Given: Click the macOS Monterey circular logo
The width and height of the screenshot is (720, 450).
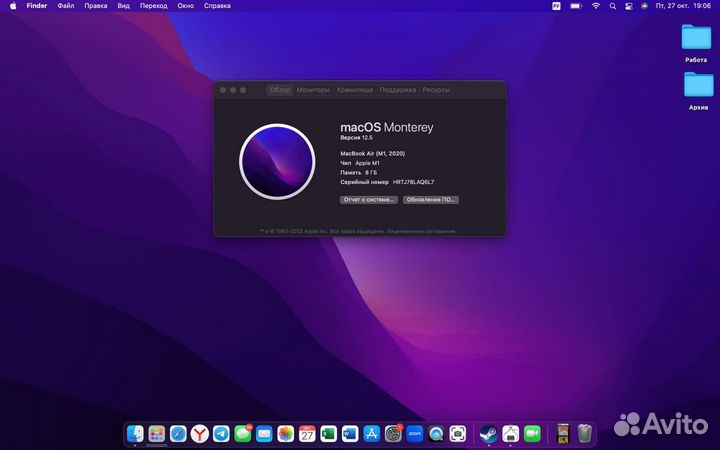Looking at the screenshot, I should [x=277, y=162].
